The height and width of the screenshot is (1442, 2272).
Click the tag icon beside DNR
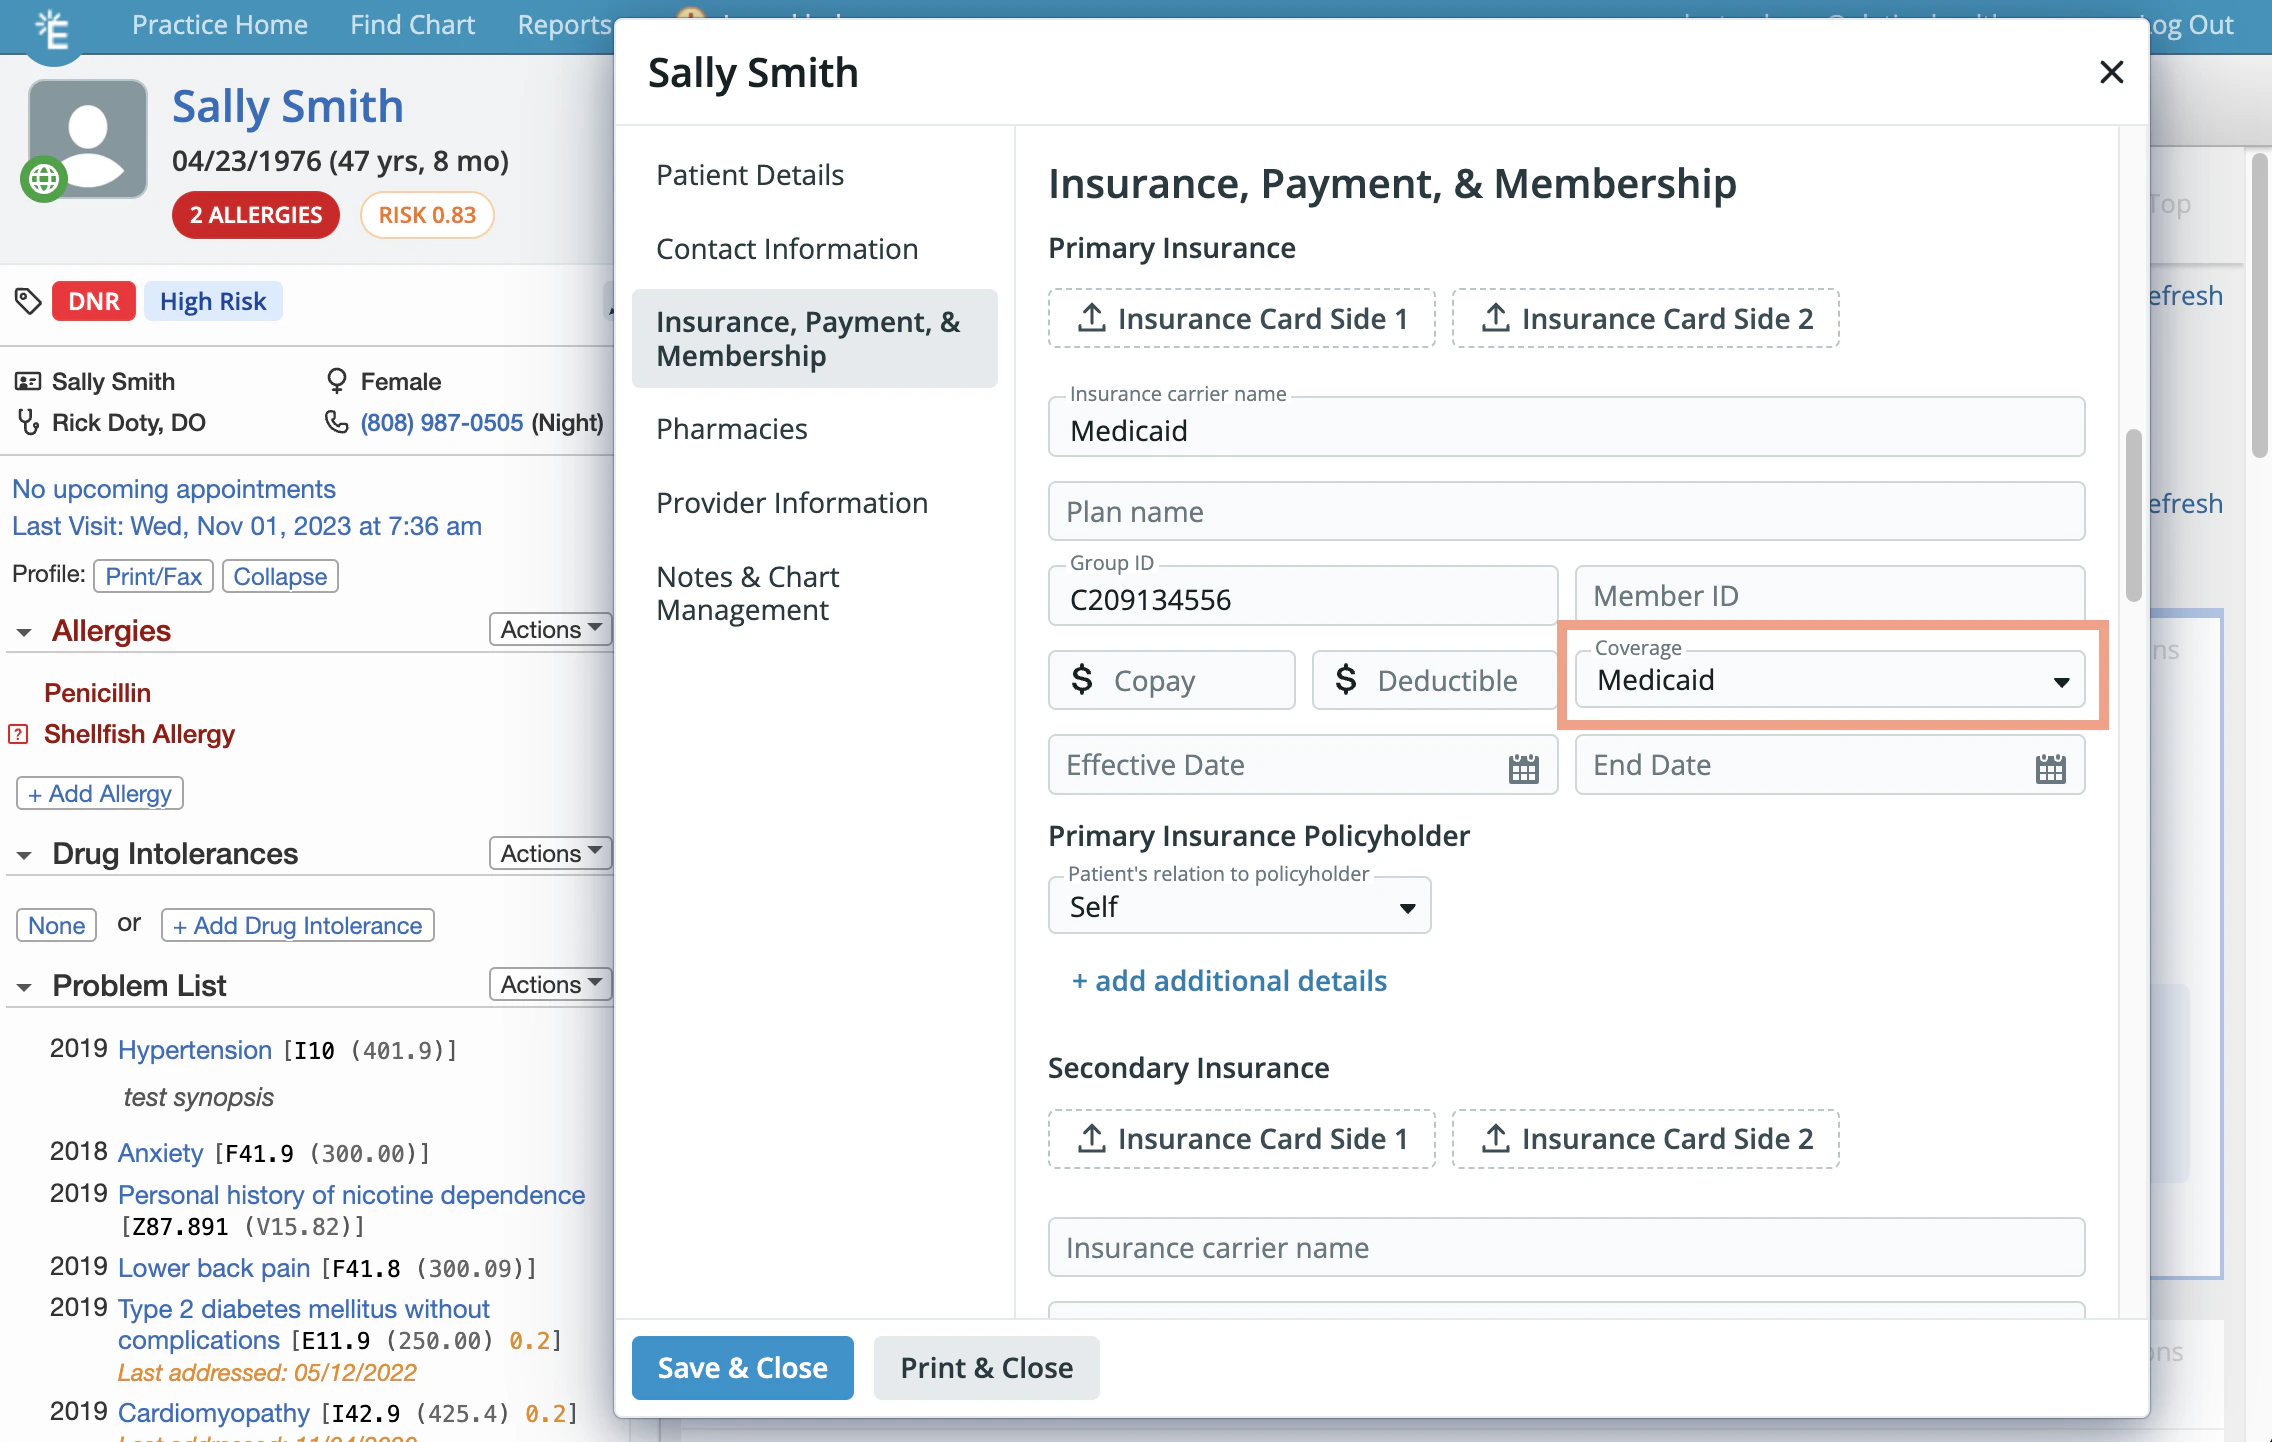tap(27, 301)
